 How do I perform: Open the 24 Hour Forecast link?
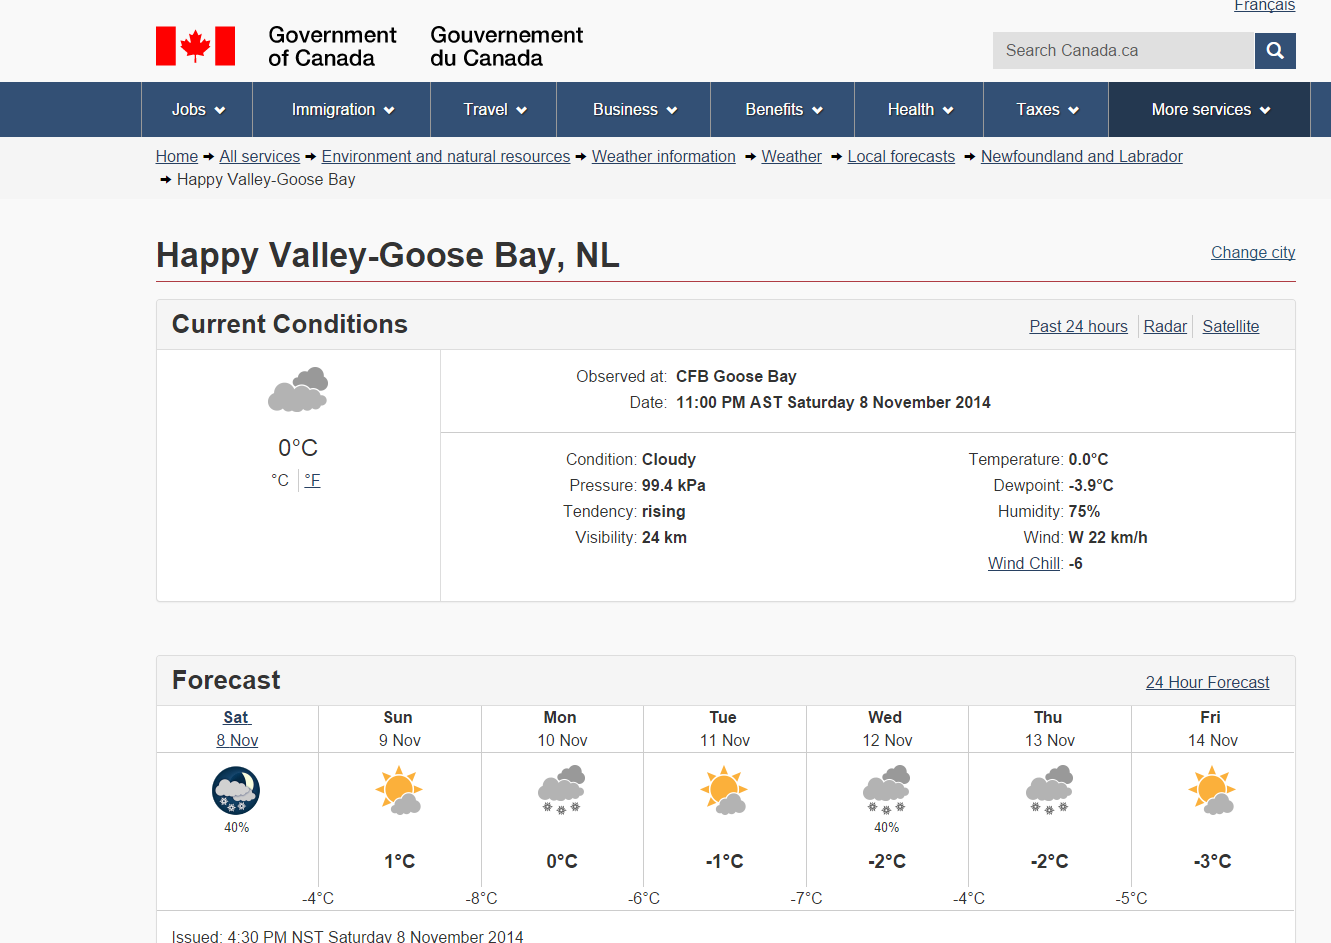[x=1207, y=683]
